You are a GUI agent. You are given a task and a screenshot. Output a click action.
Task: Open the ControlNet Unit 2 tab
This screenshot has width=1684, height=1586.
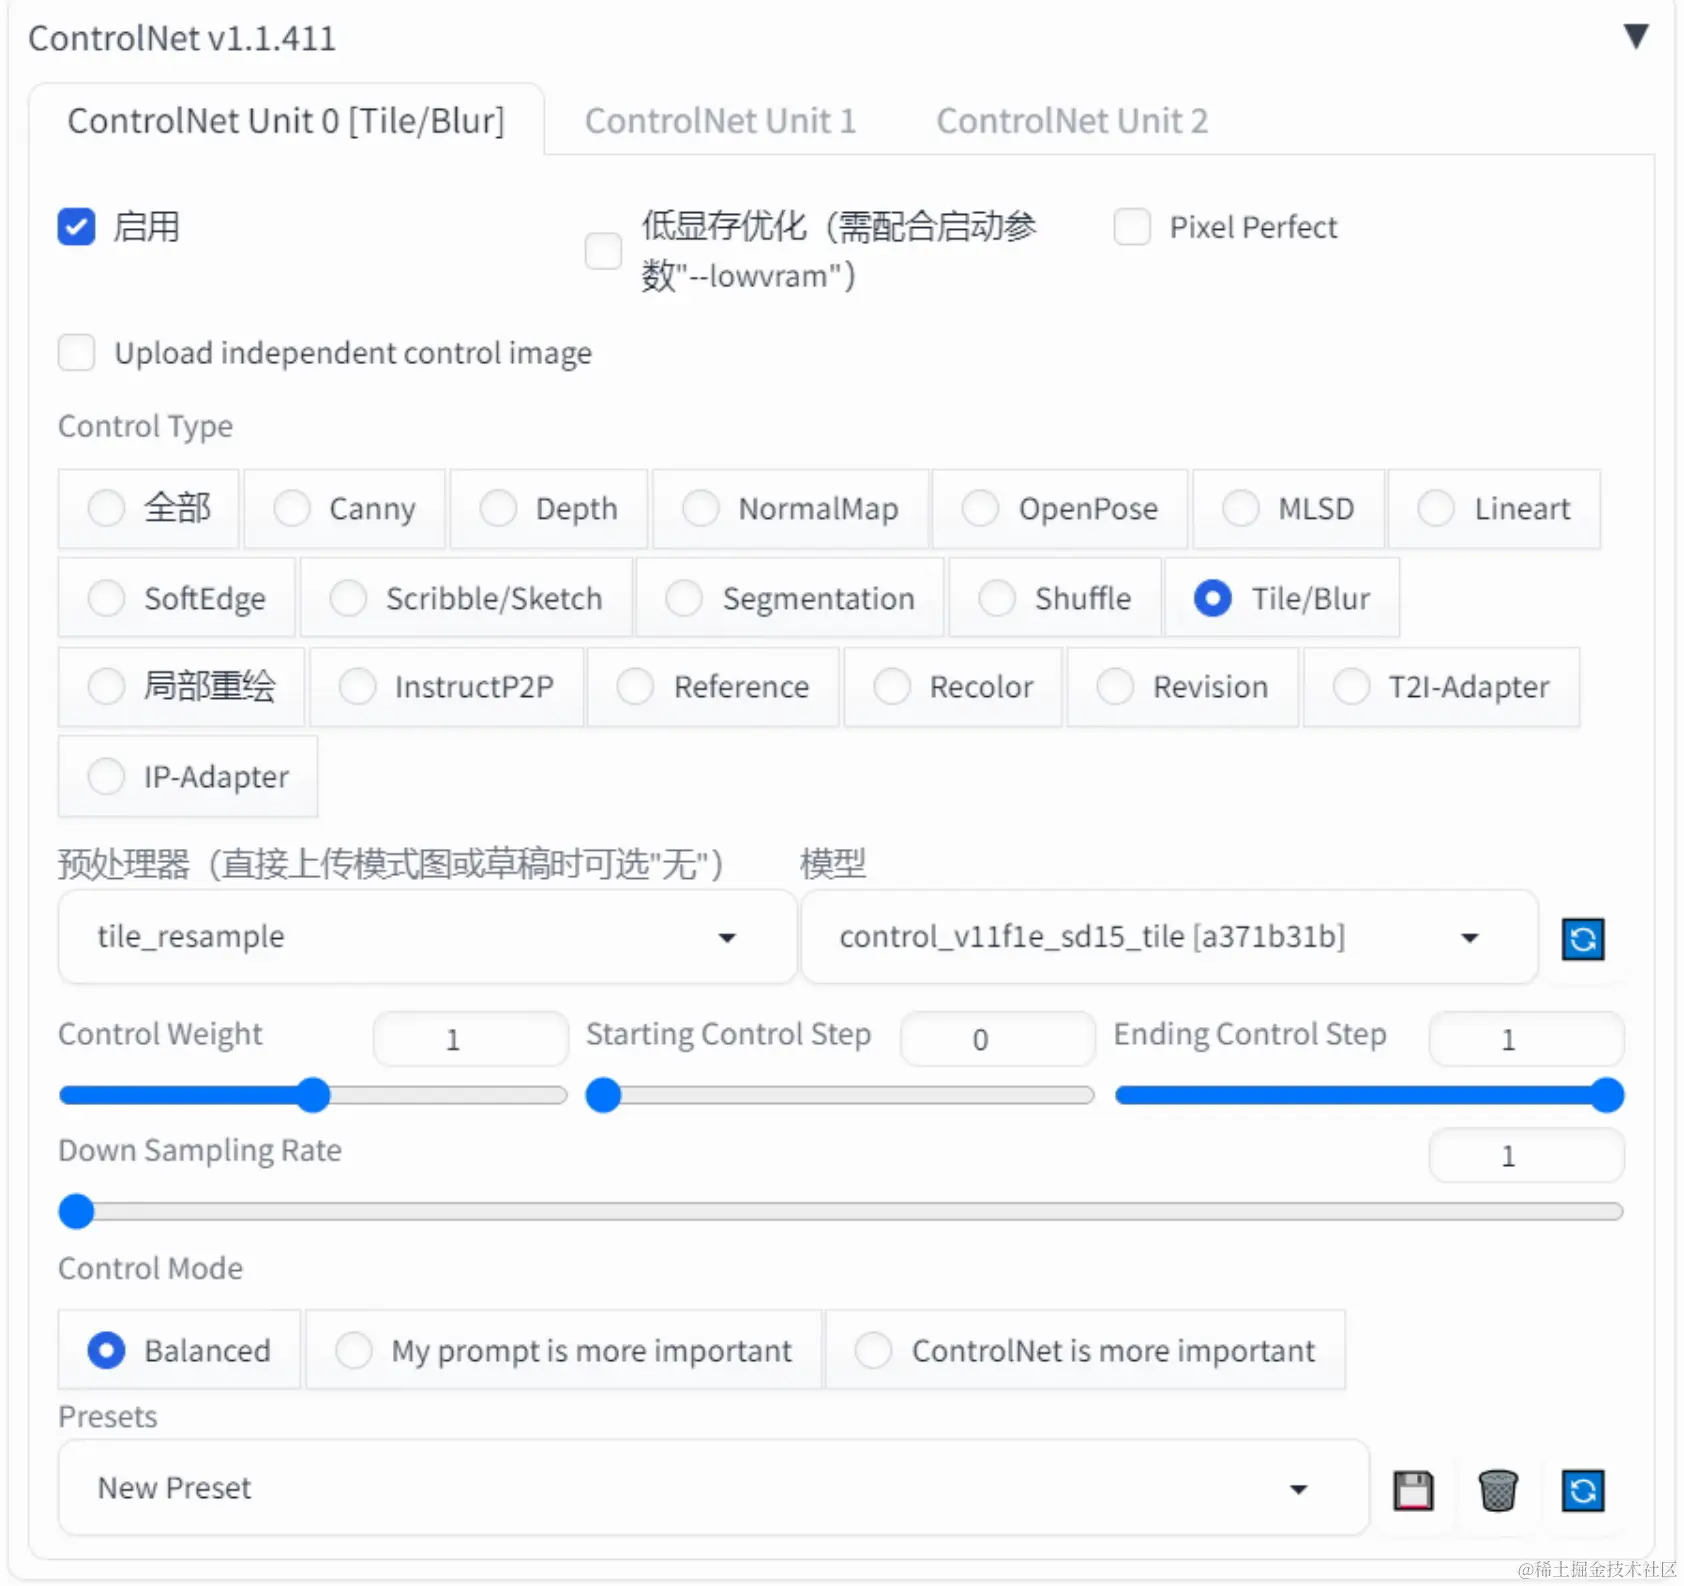1072,121
